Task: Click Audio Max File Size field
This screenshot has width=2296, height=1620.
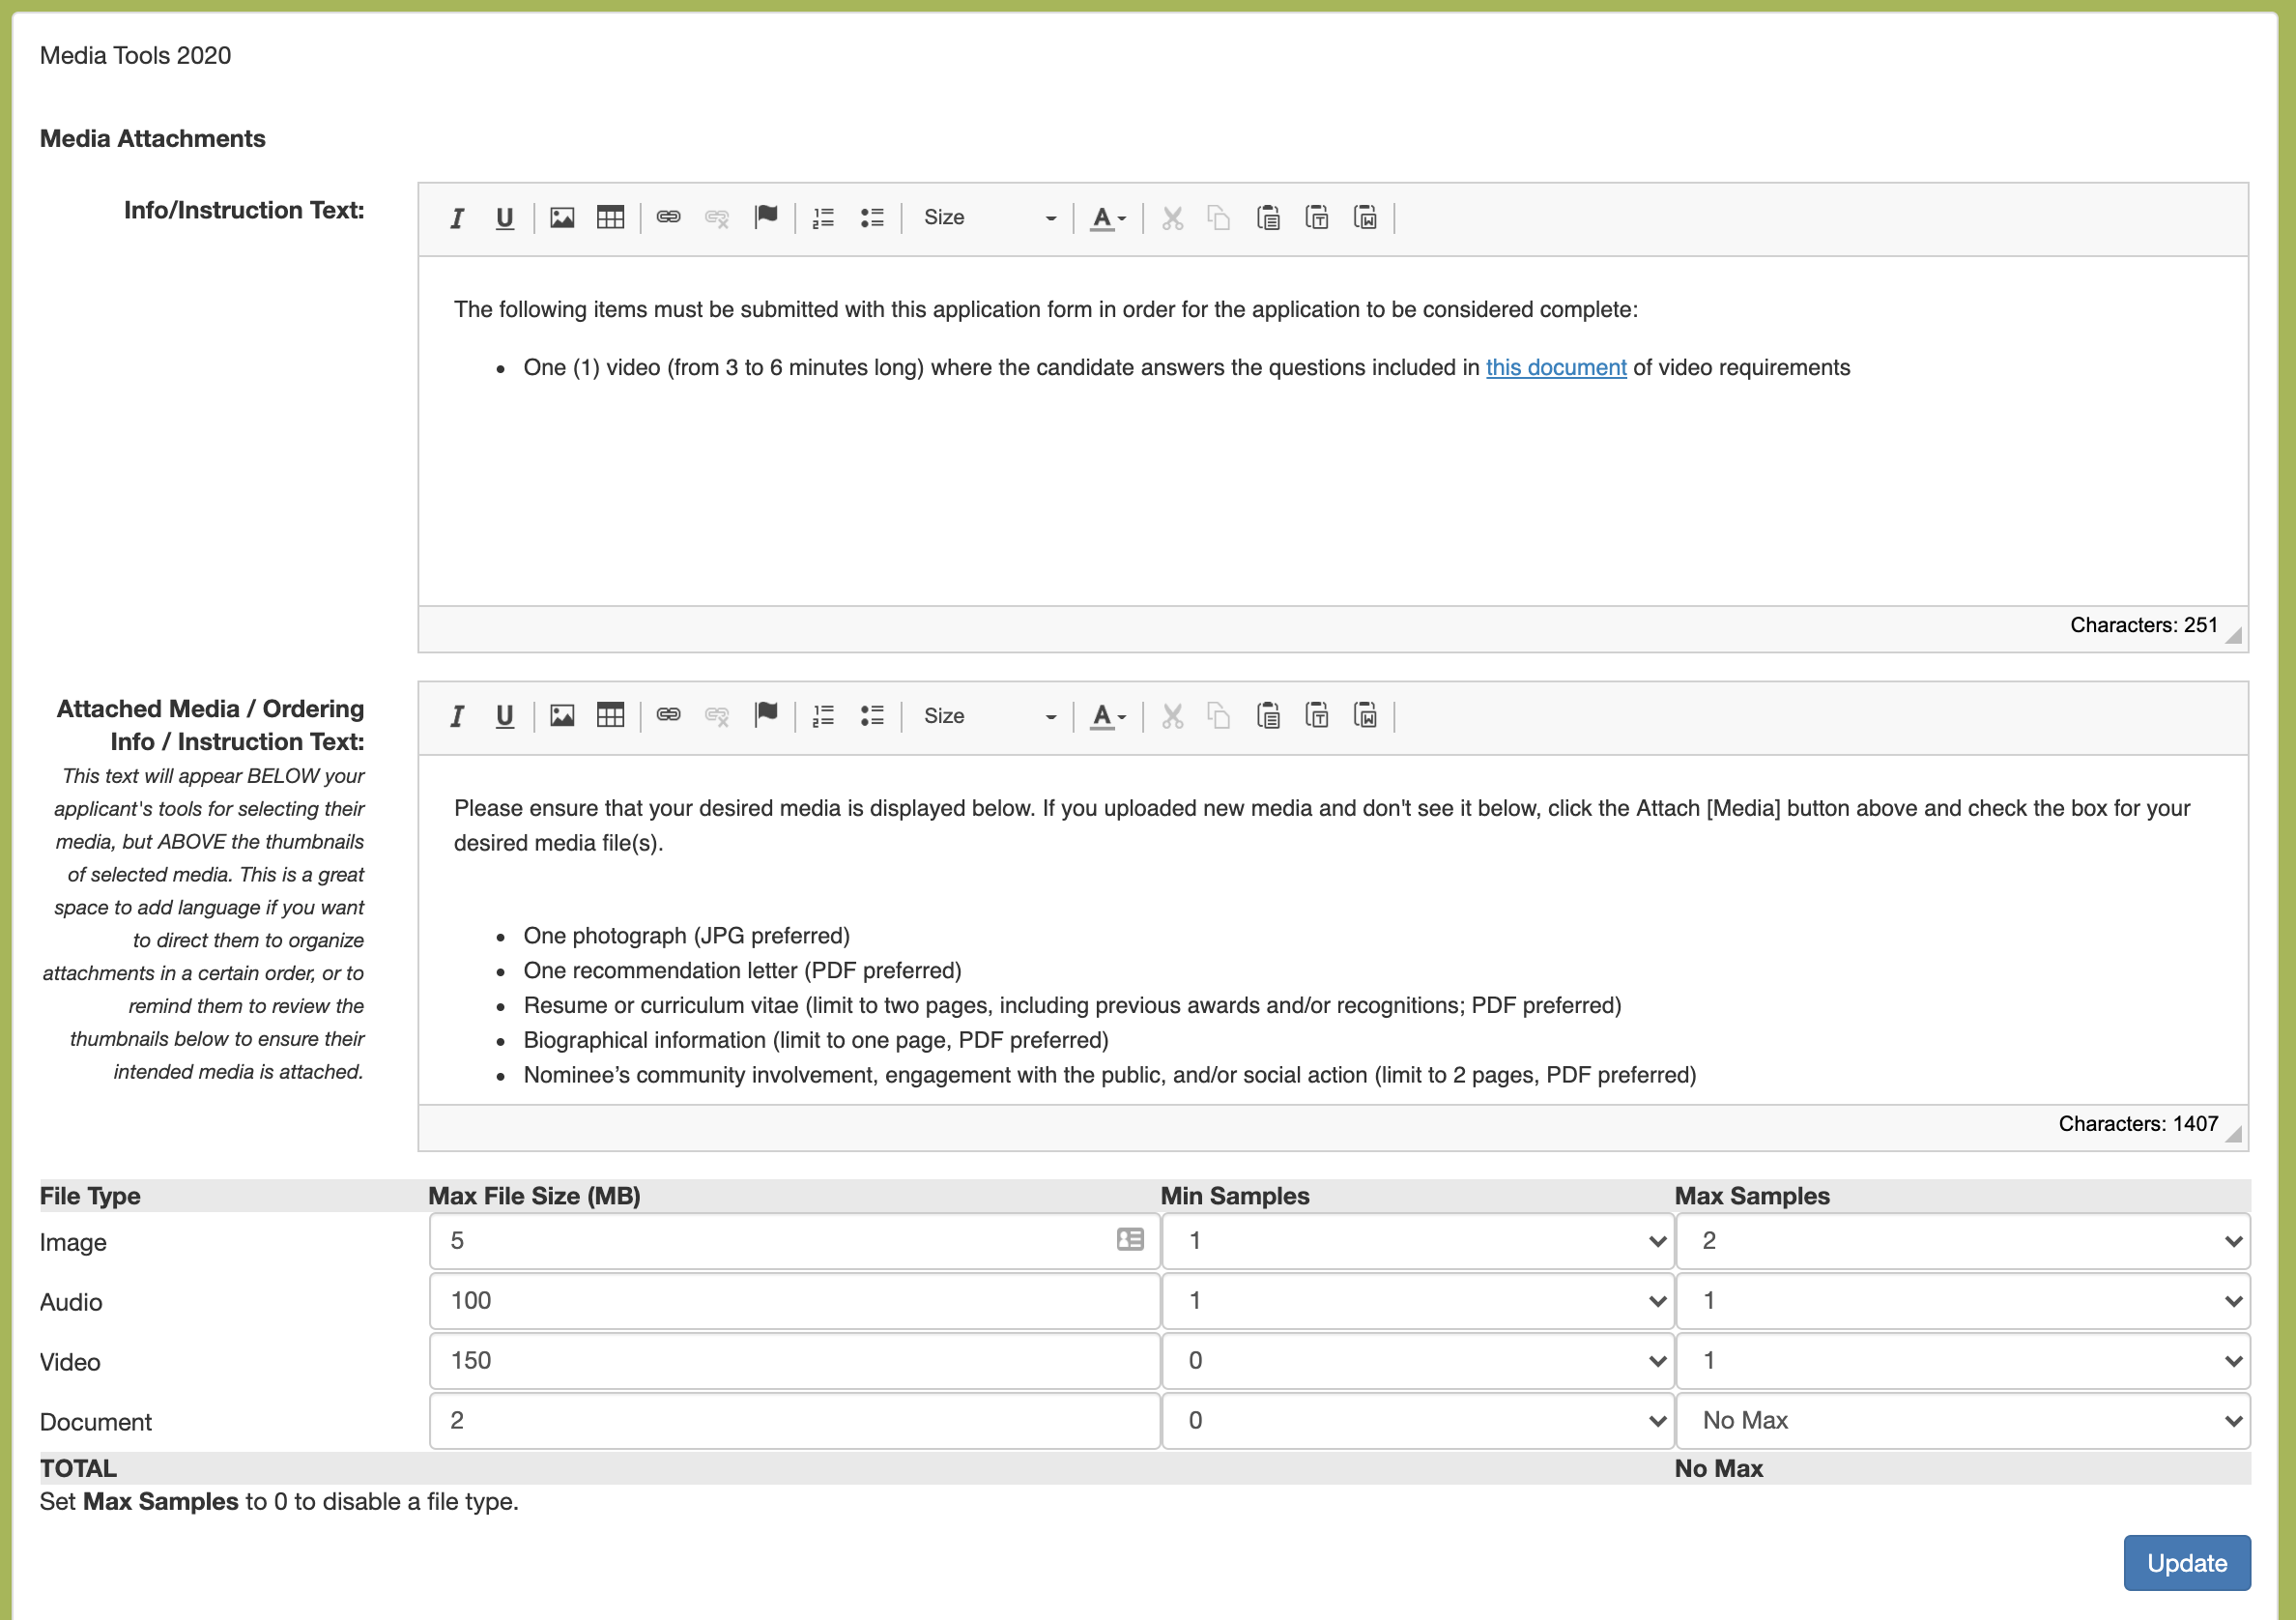Action: pos(794,1301)
